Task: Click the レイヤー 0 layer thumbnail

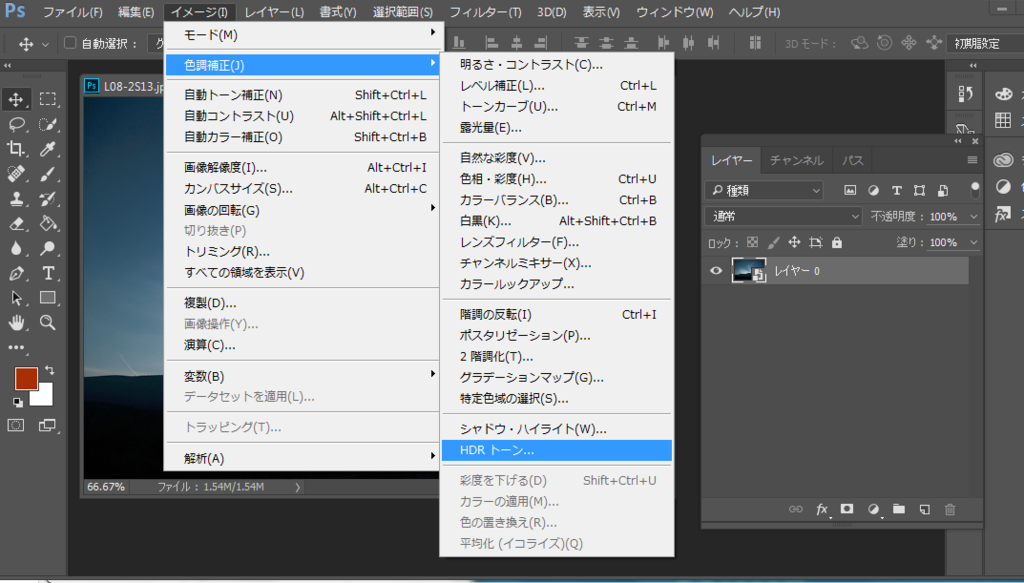Action: pos(748,270)
